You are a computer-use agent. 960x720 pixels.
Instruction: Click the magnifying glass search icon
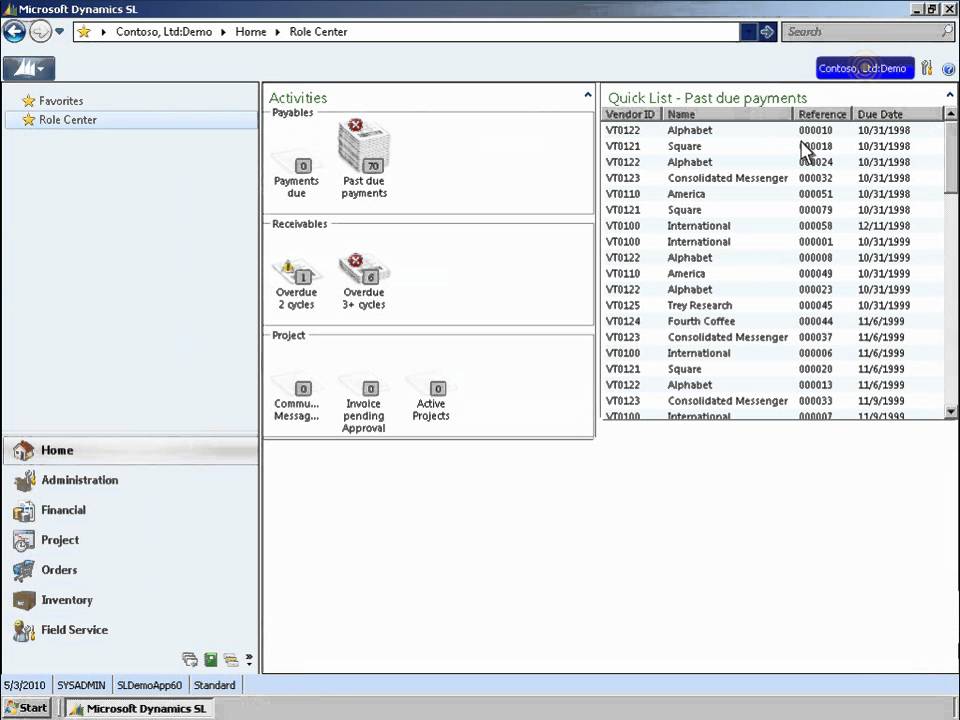click(947, 31)
